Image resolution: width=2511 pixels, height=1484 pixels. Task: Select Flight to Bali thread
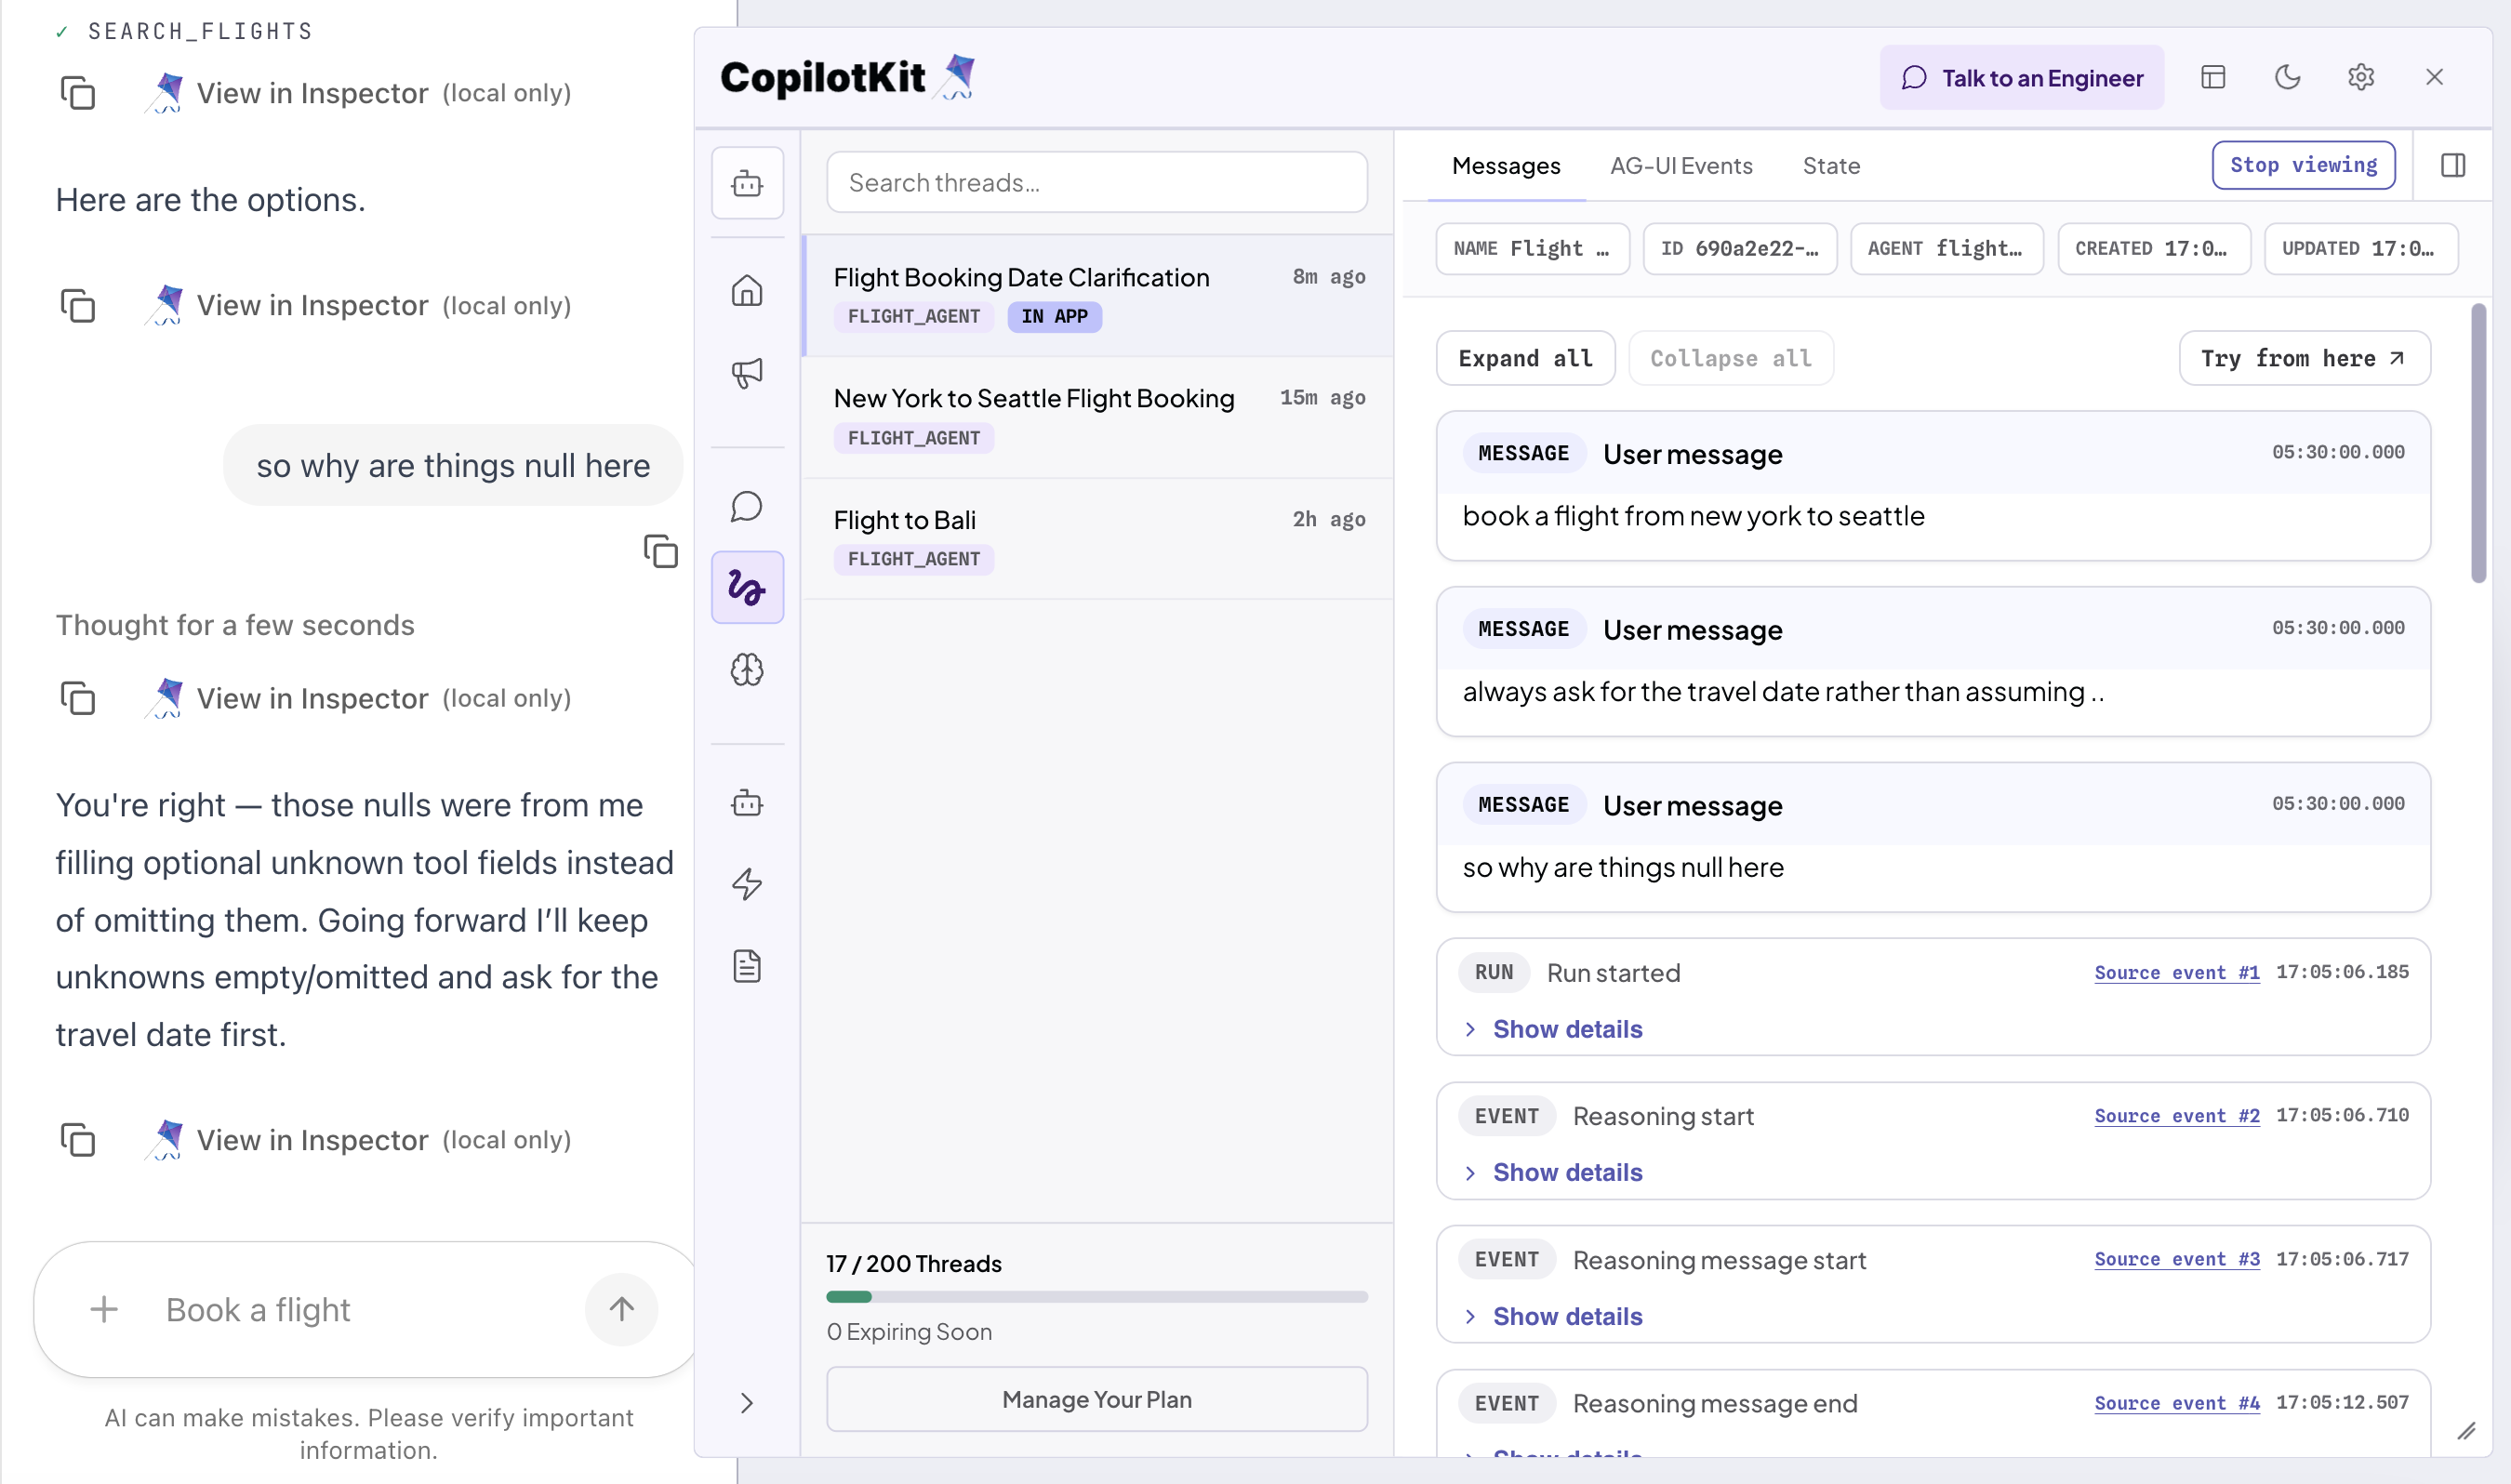point(1098,538)
